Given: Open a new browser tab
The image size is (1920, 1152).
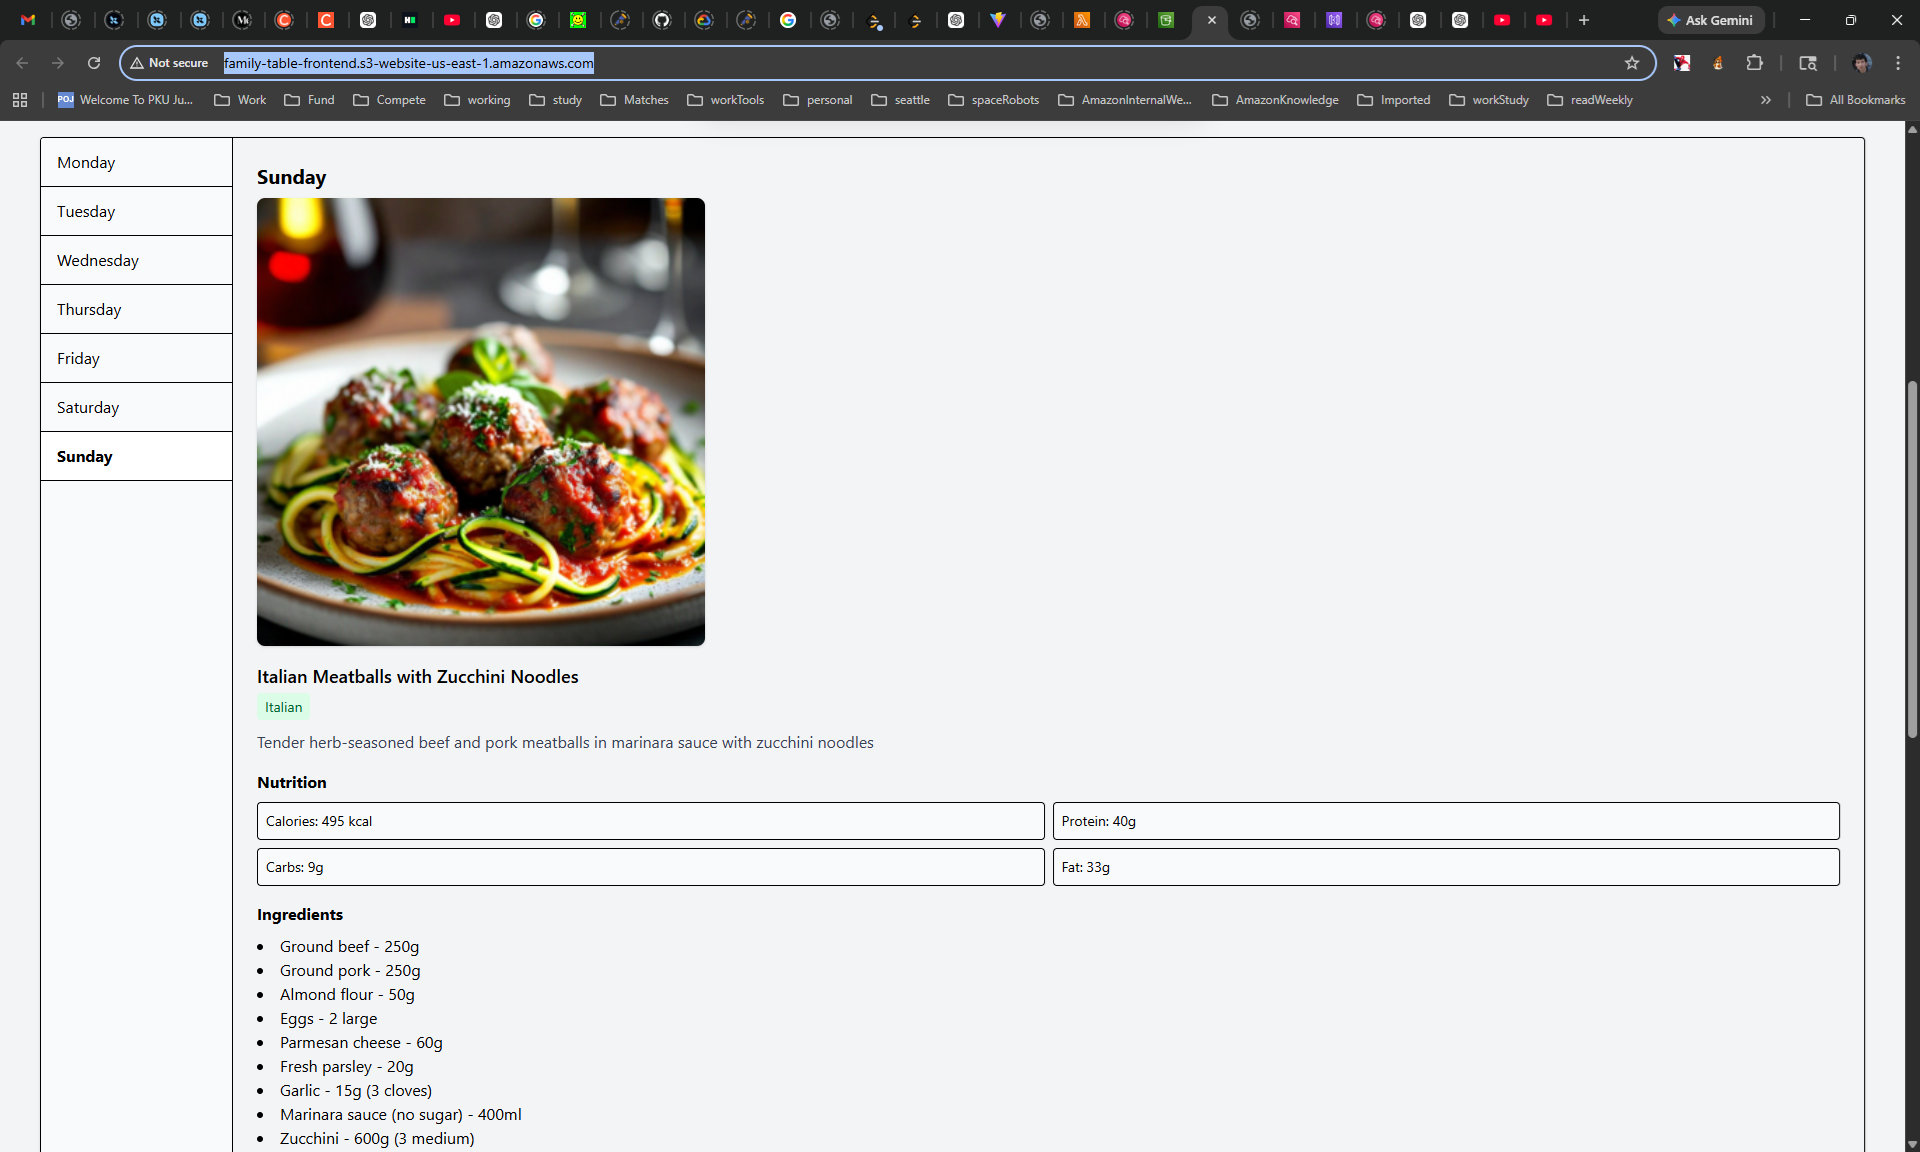Looking at the screenshot, I should click(x=1584, y=20).
